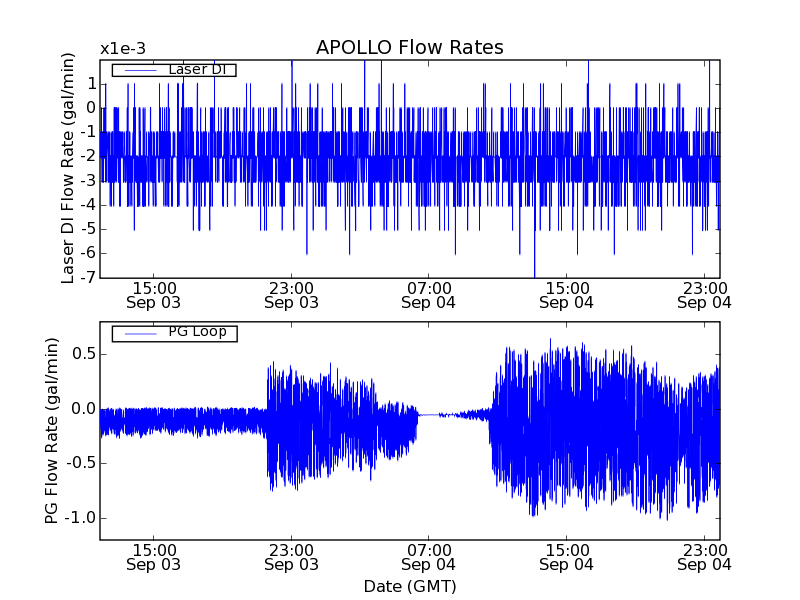Select the "-0.5" tick on PG Flow axis

click(80, 463)
